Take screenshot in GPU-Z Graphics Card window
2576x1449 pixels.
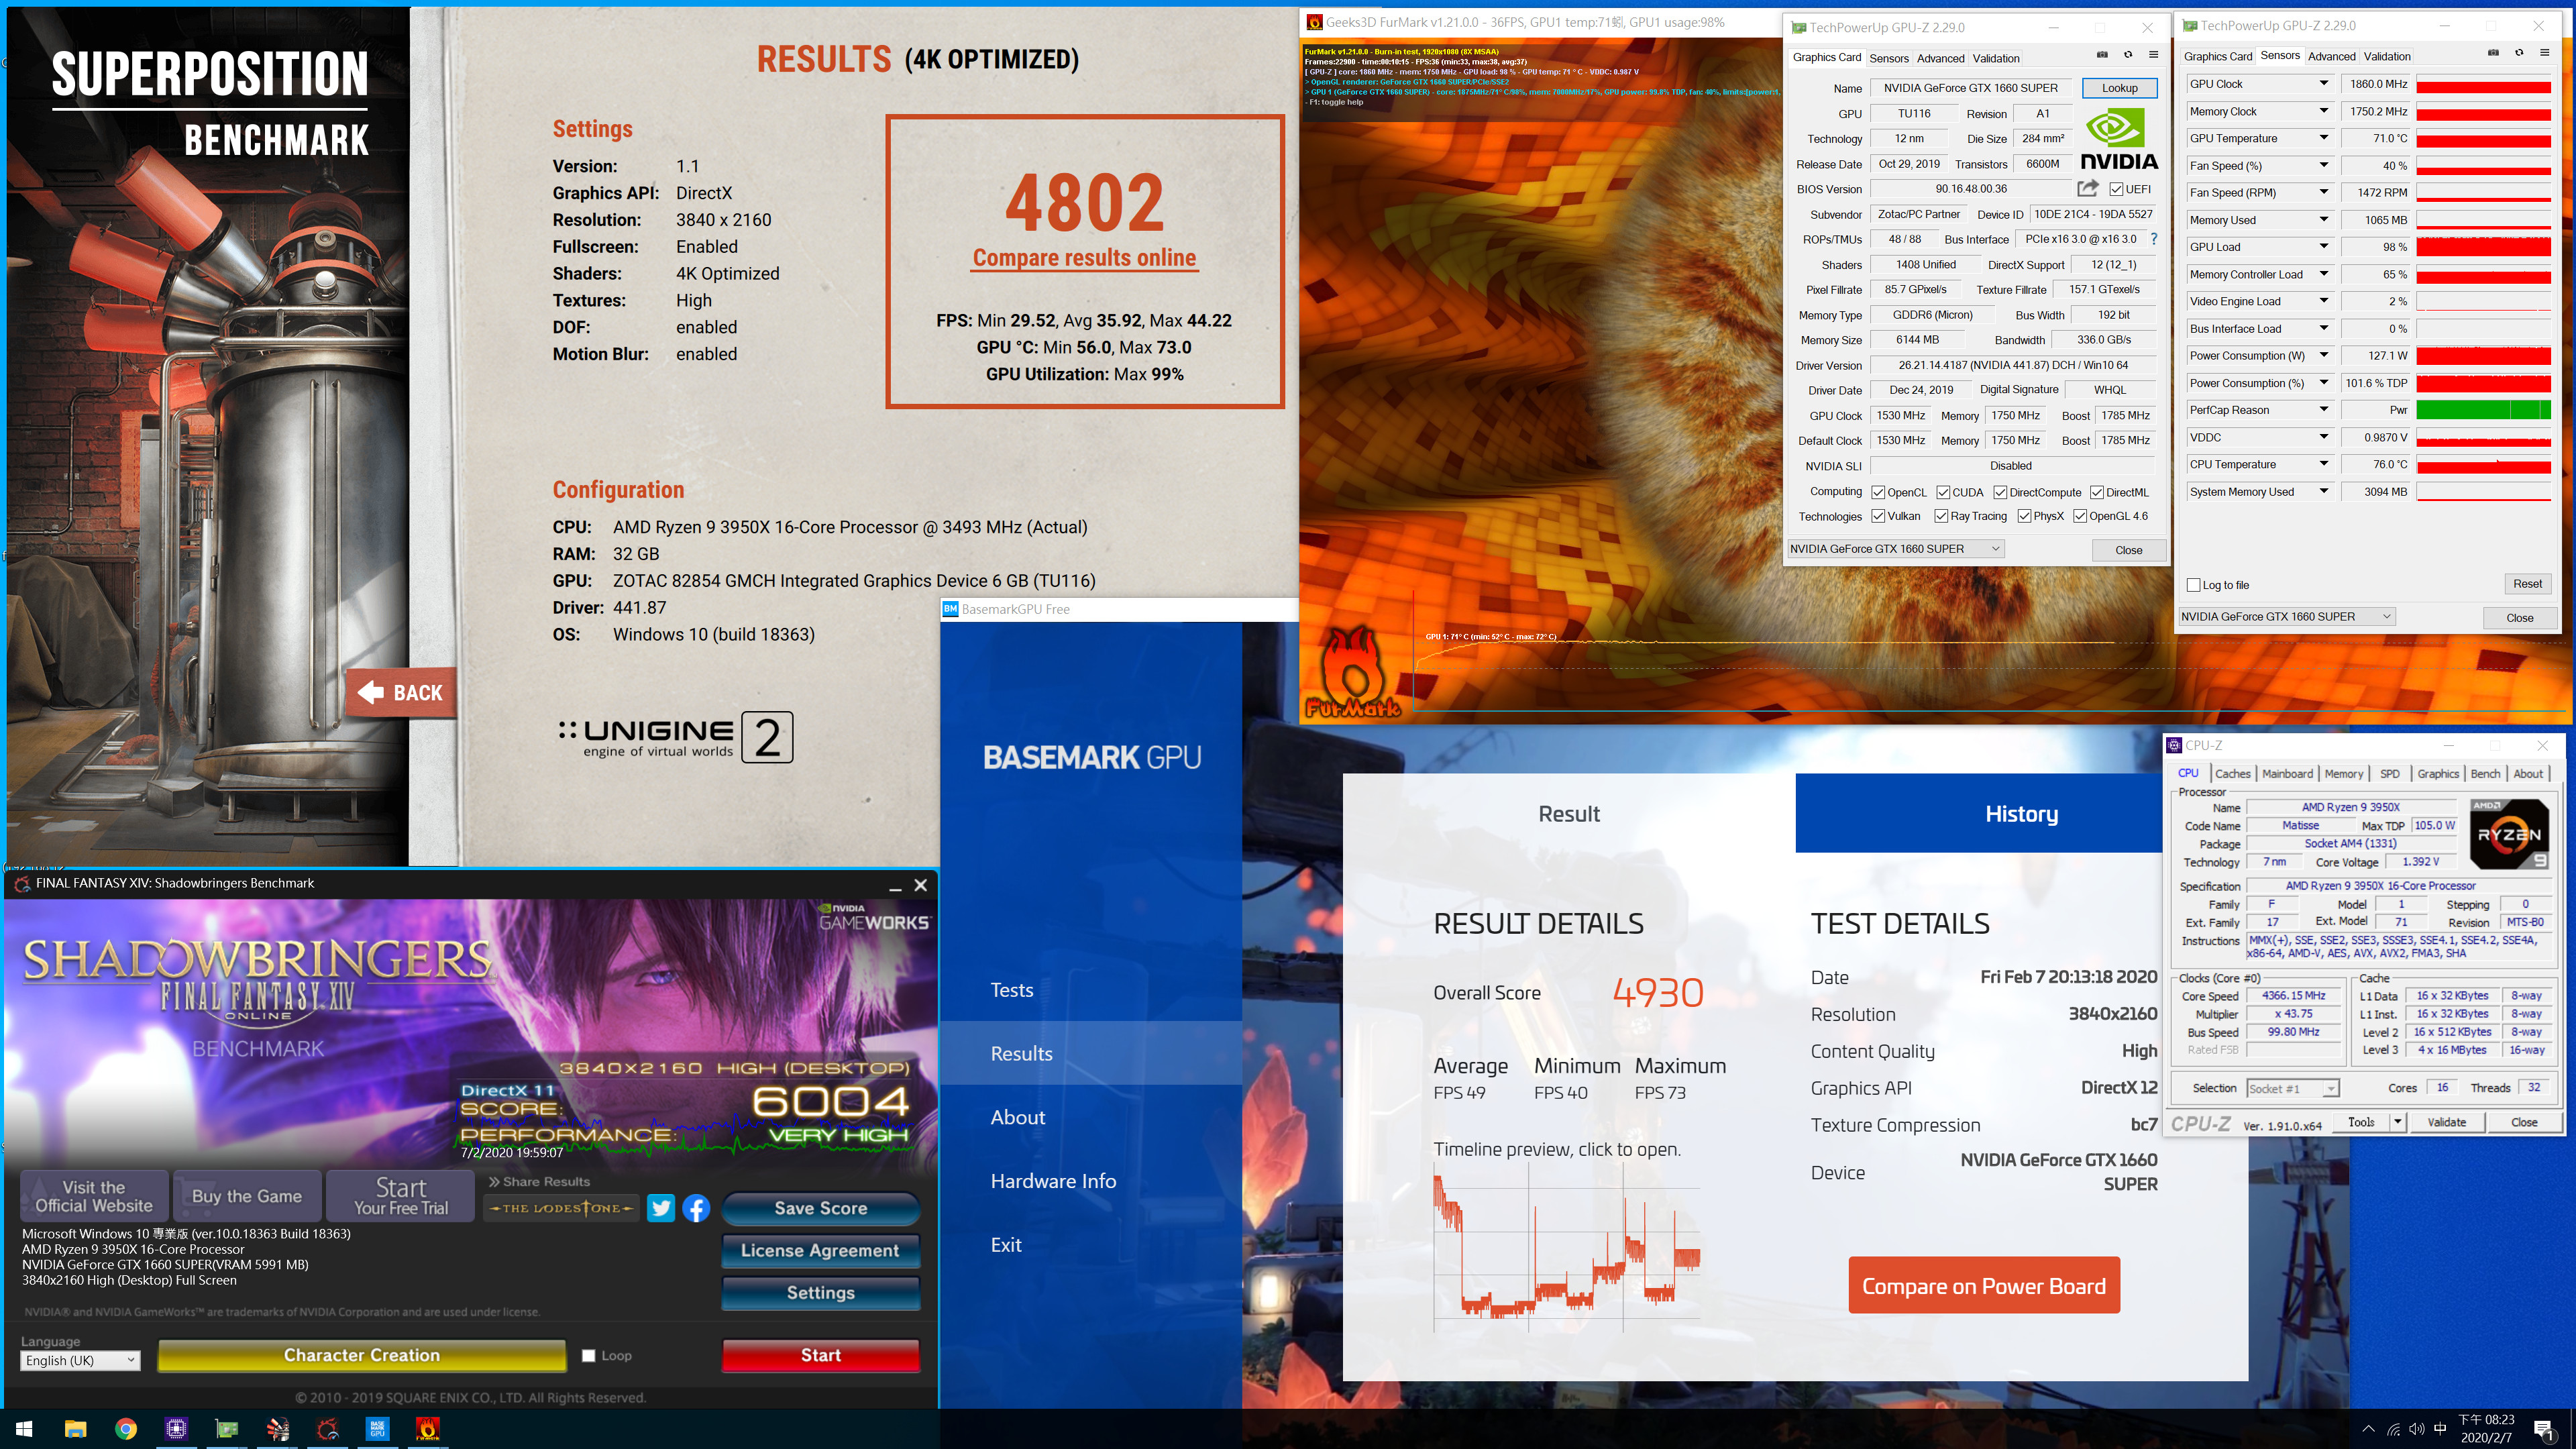pyautogui.click(x=2102, y=56)
